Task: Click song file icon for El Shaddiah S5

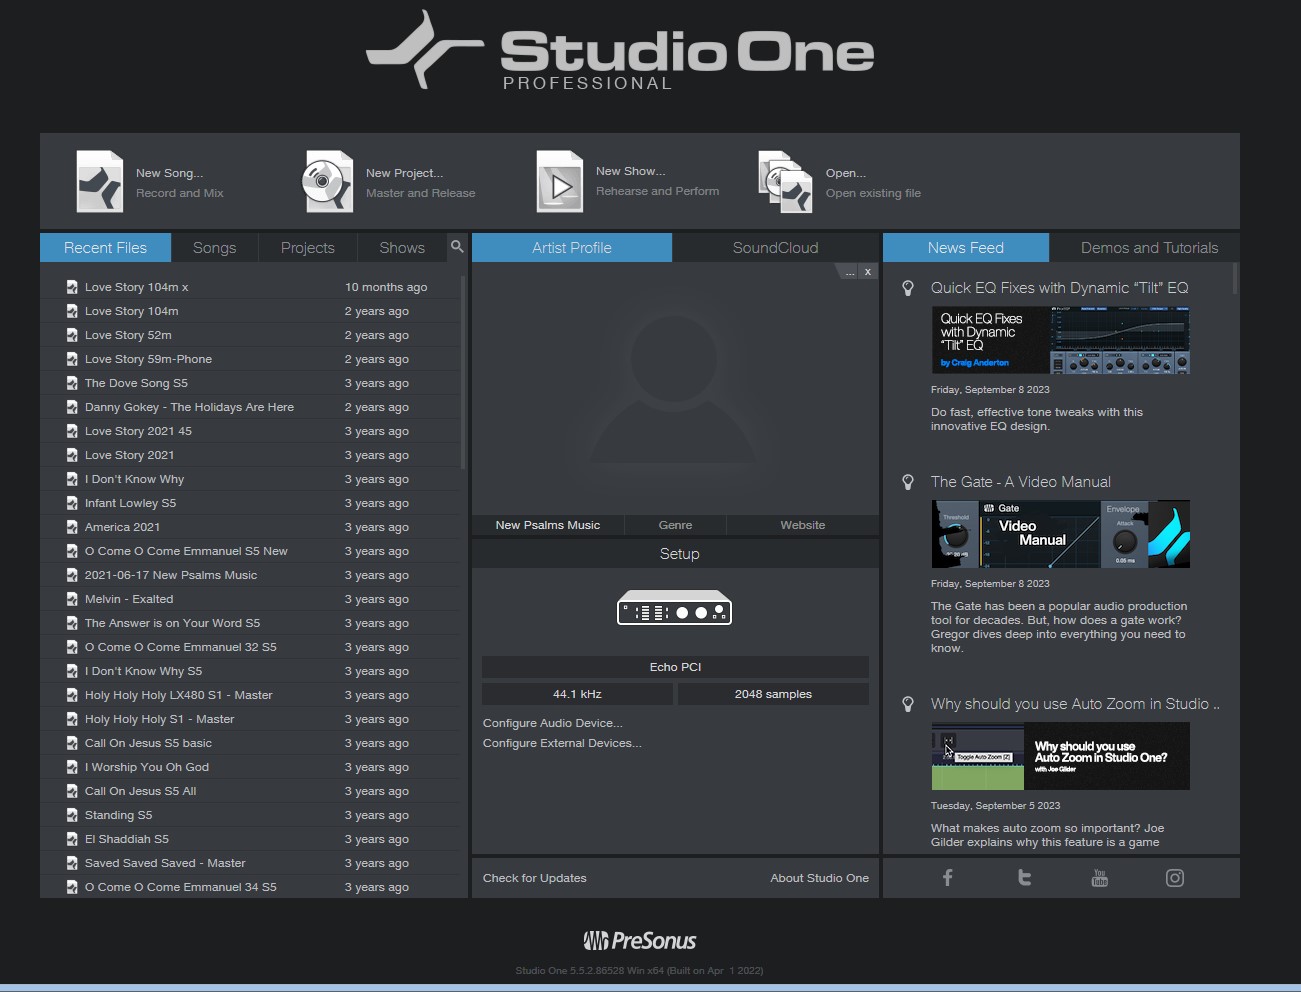Action: (x=72, y=839)
